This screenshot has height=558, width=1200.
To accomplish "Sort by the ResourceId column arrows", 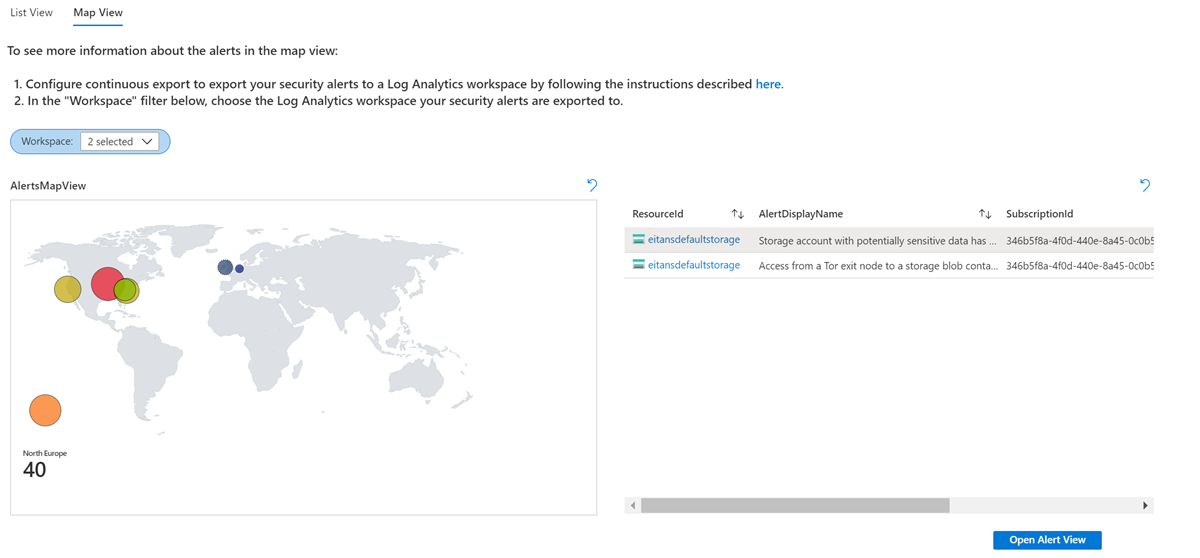I will tap(737, 214).
